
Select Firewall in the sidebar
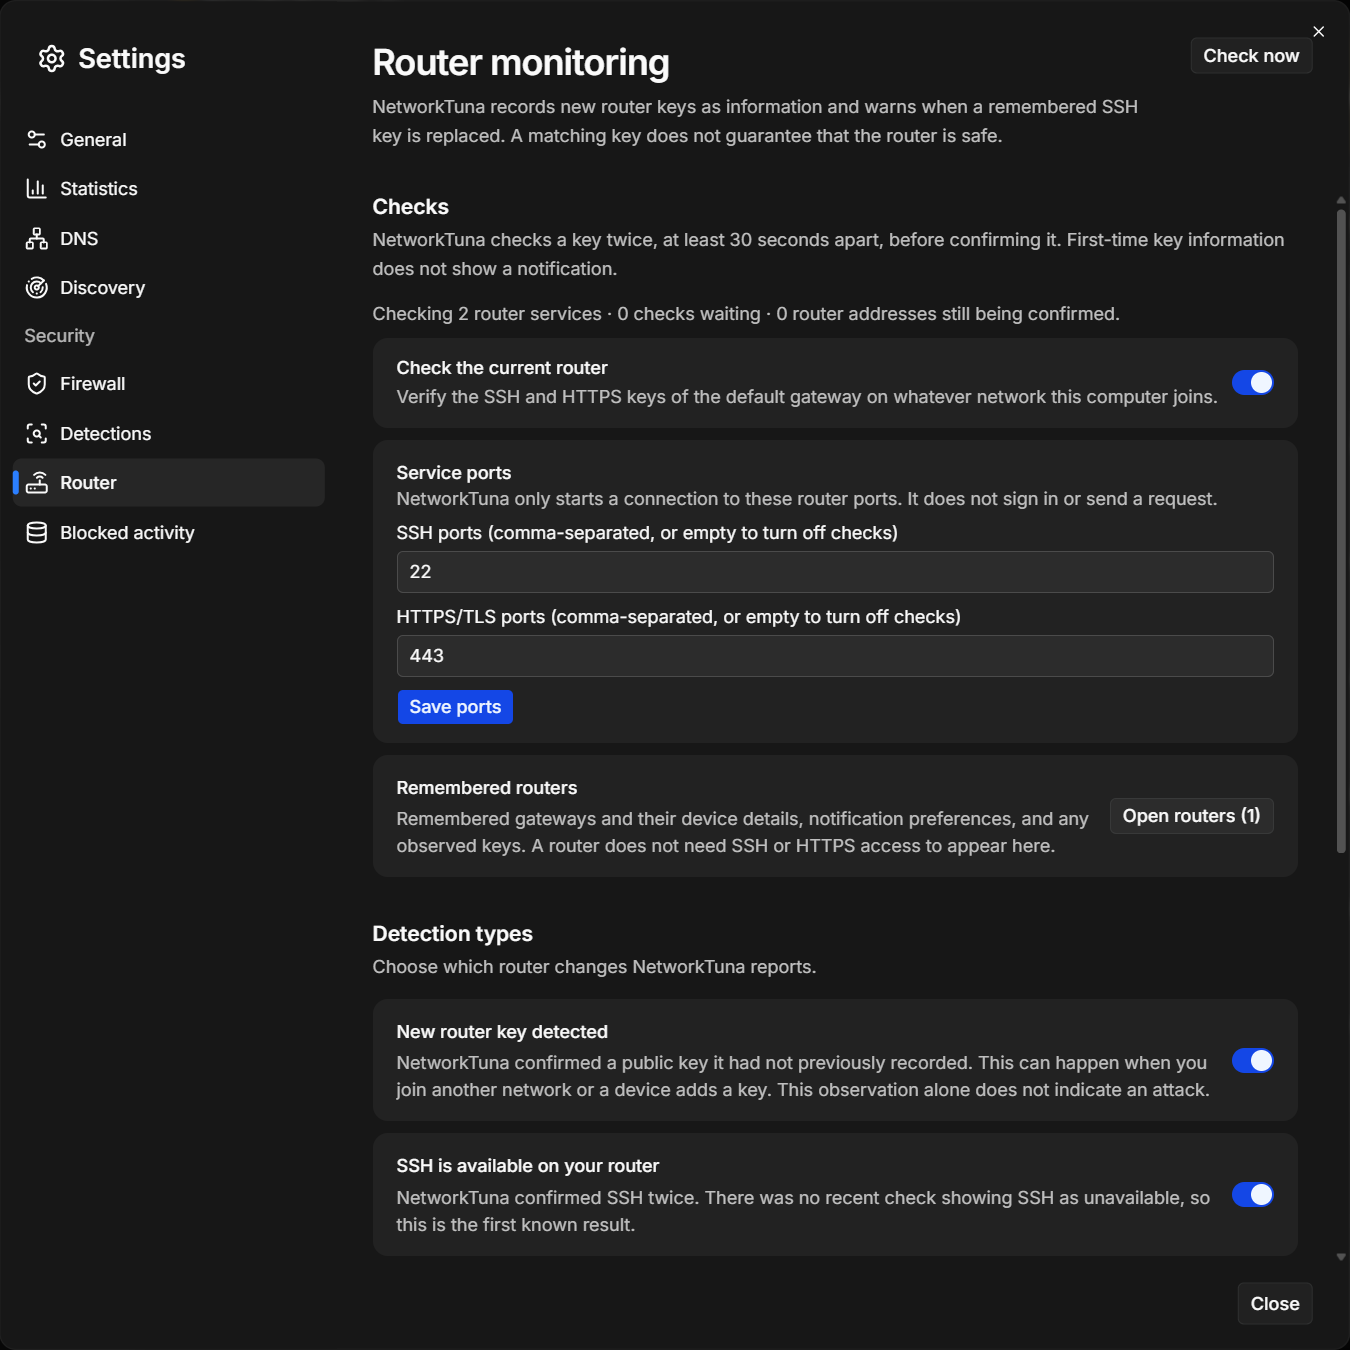[x=169, y=384]
